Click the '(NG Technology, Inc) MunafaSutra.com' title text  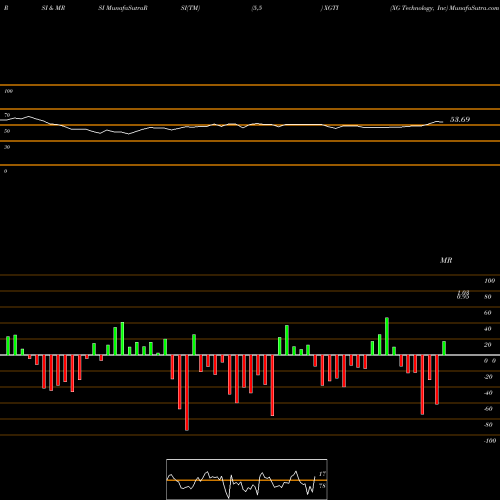(445, 8)
